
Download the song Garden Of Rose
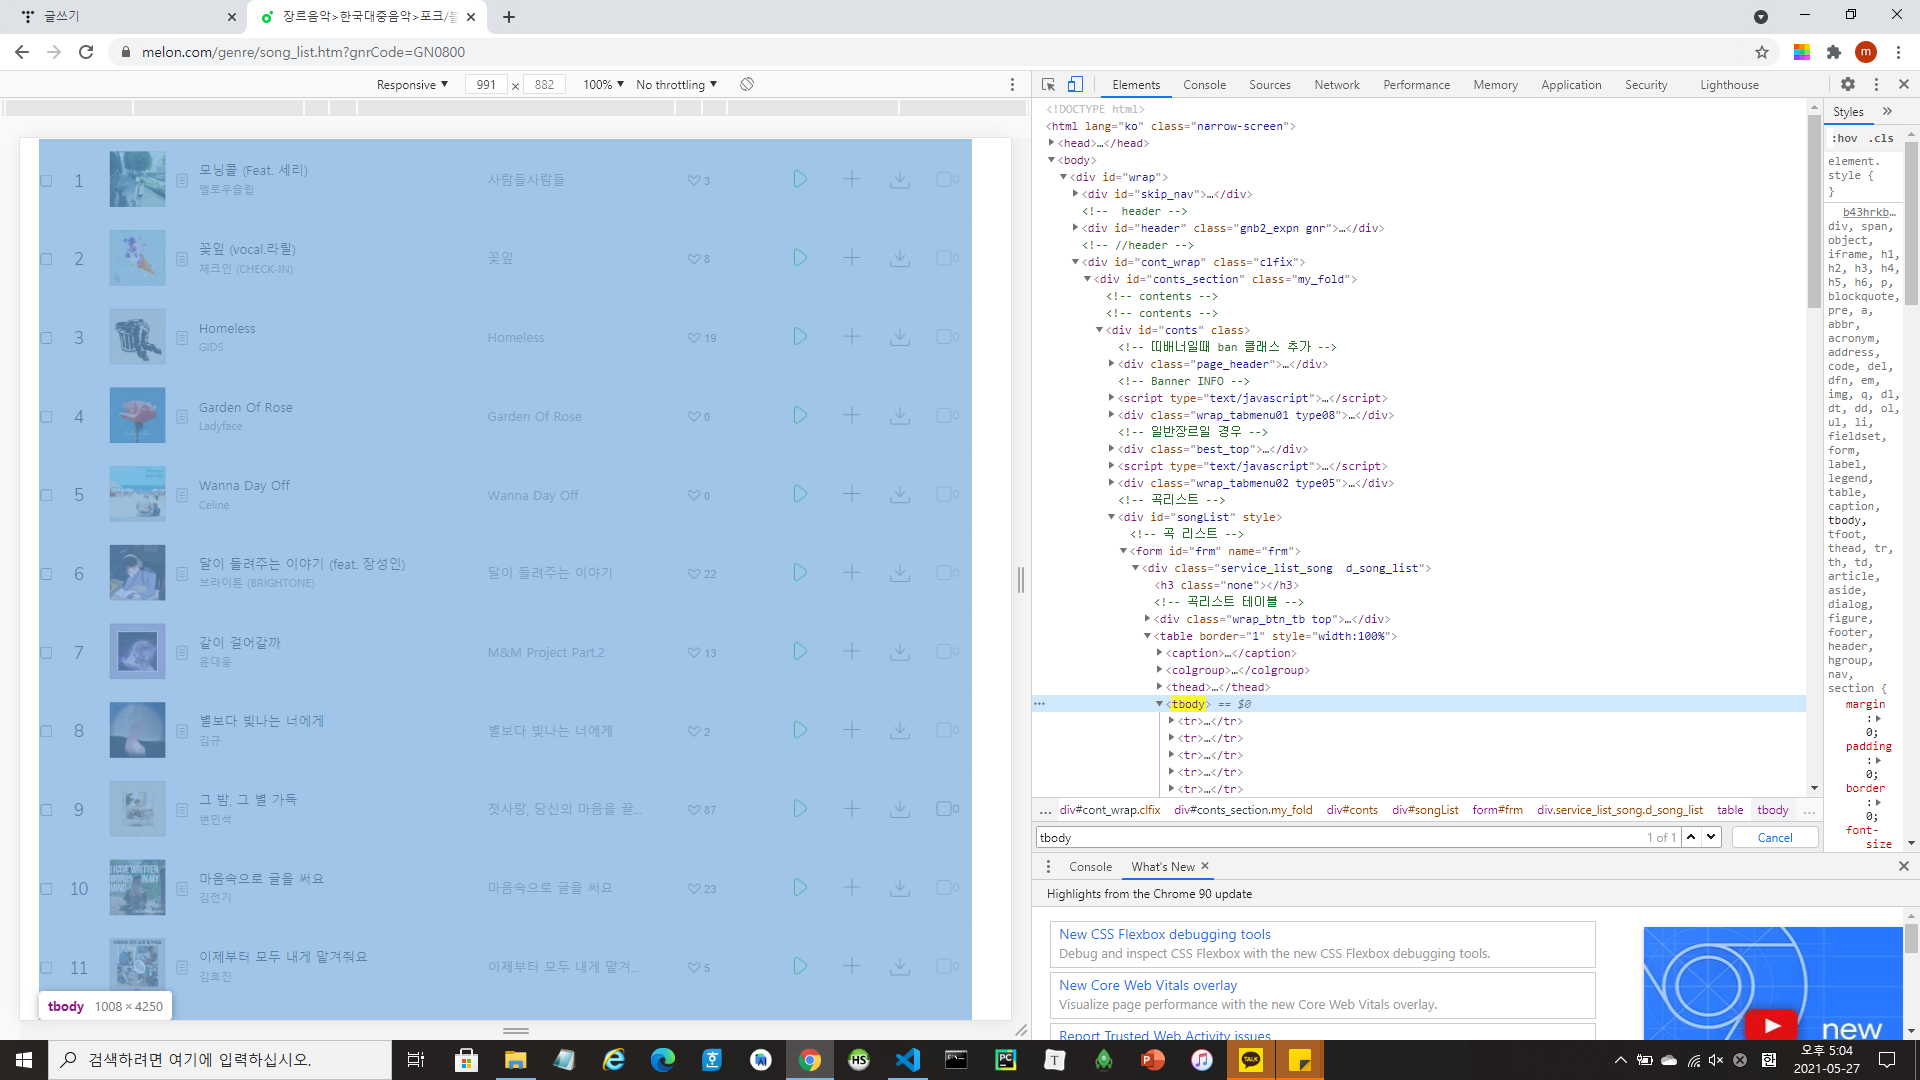pos(900,416)
